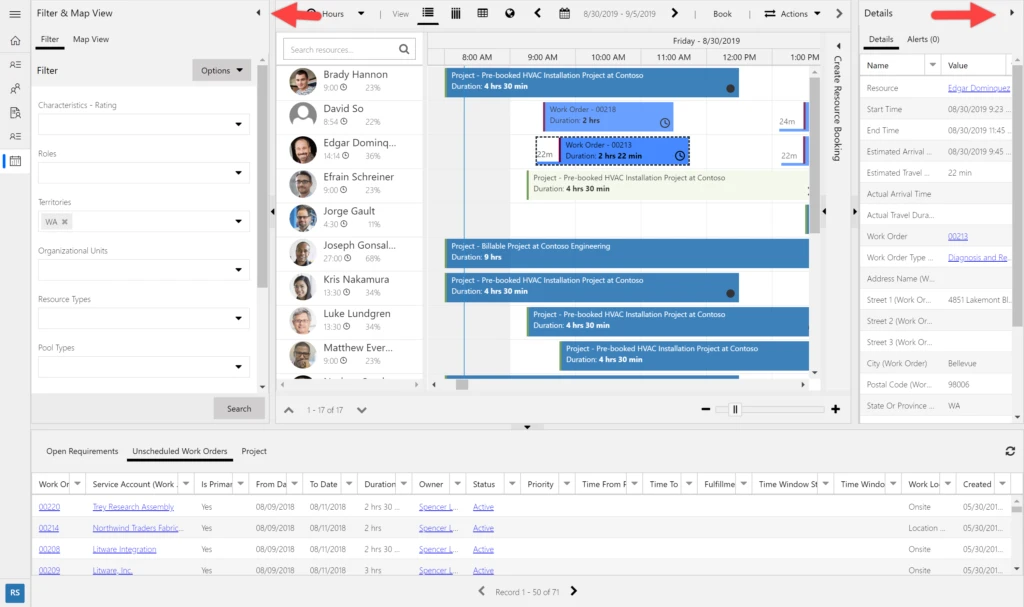Go to Home in left sidebar
The width and height of the screenshot is (1024, 607).
tap(15, 41)
